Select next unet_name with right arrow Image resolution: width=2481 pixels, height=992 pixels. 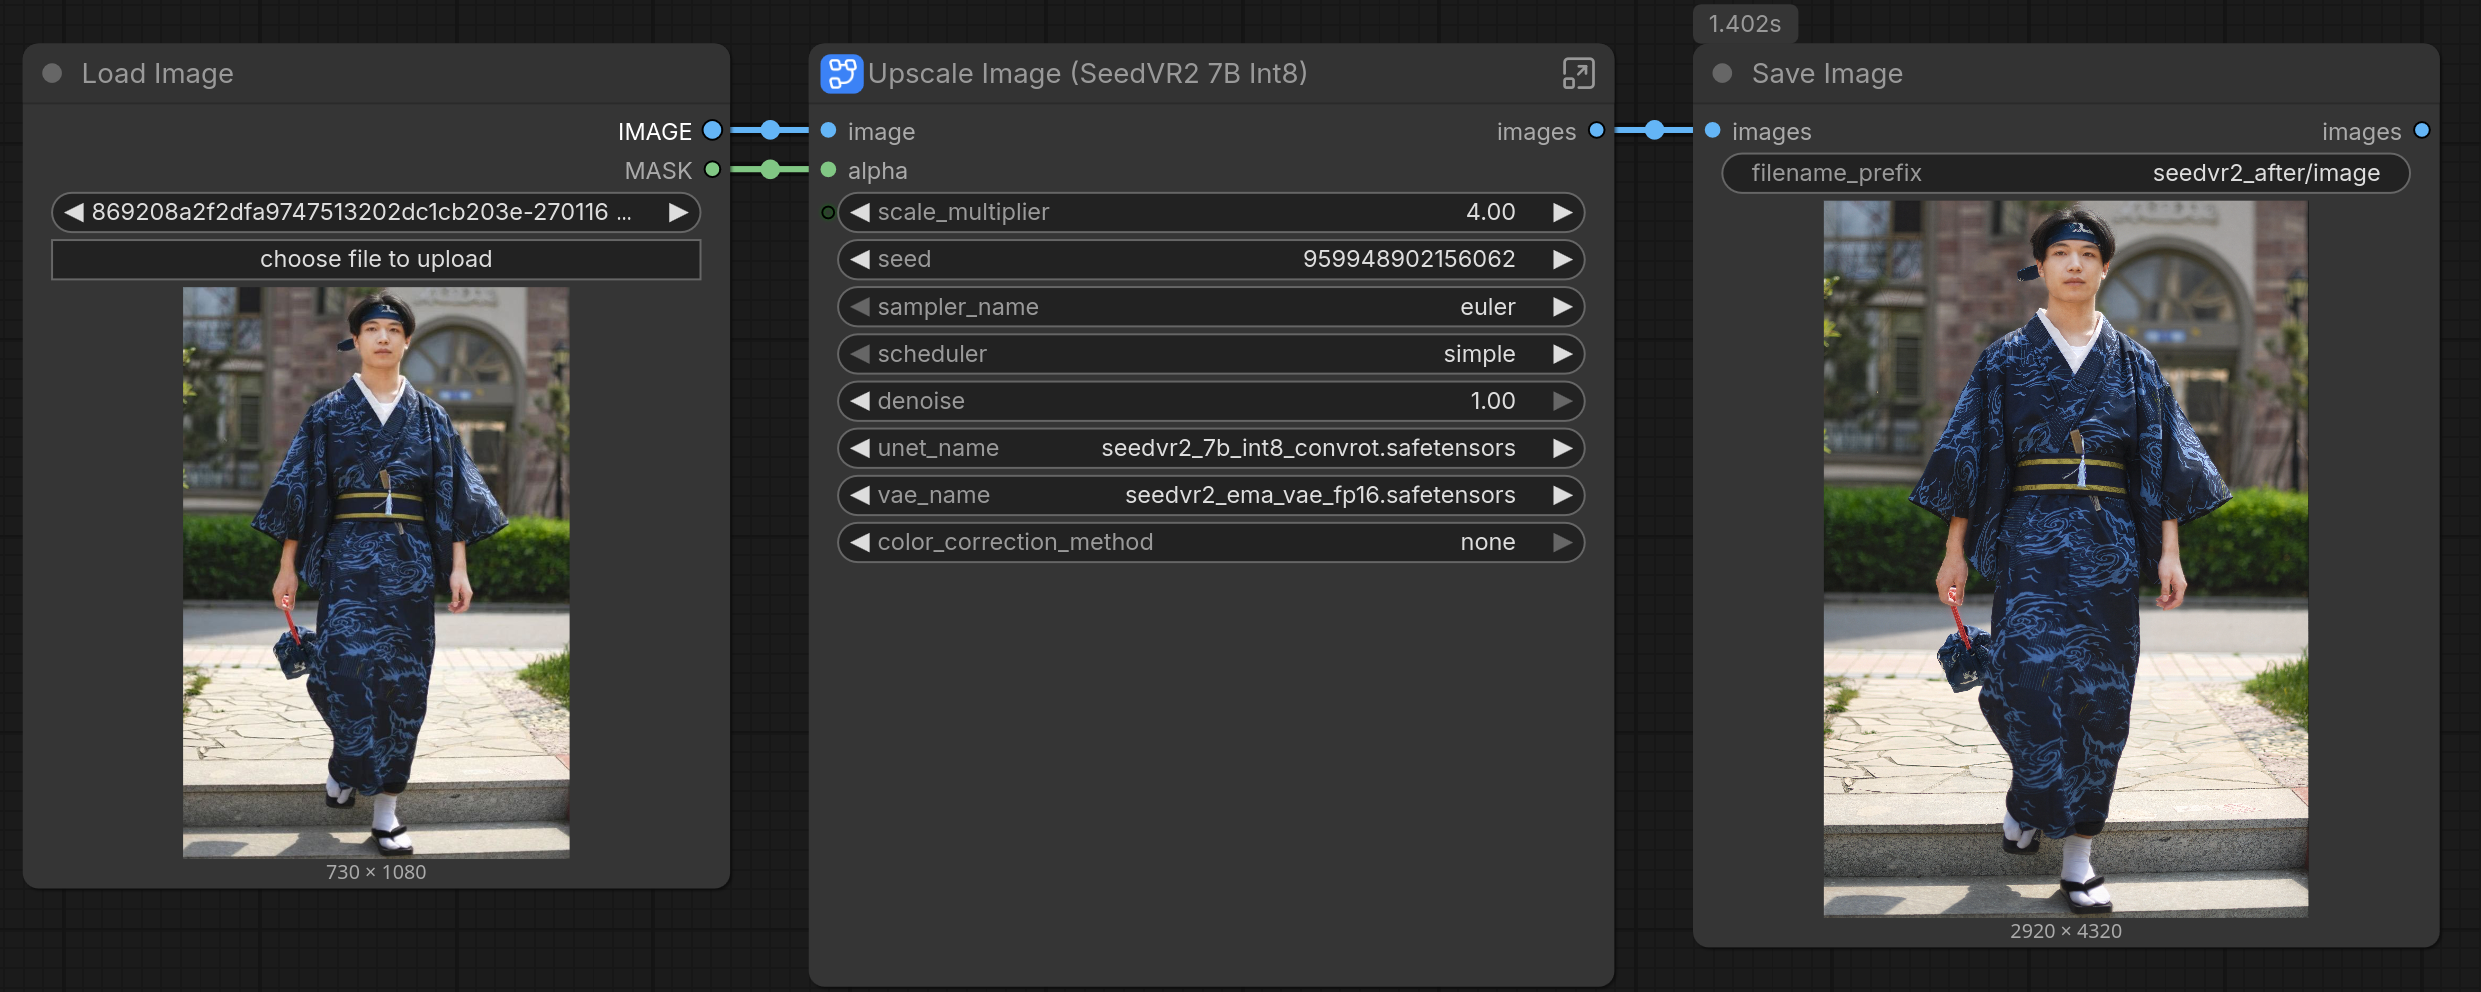pos(1562,448)
